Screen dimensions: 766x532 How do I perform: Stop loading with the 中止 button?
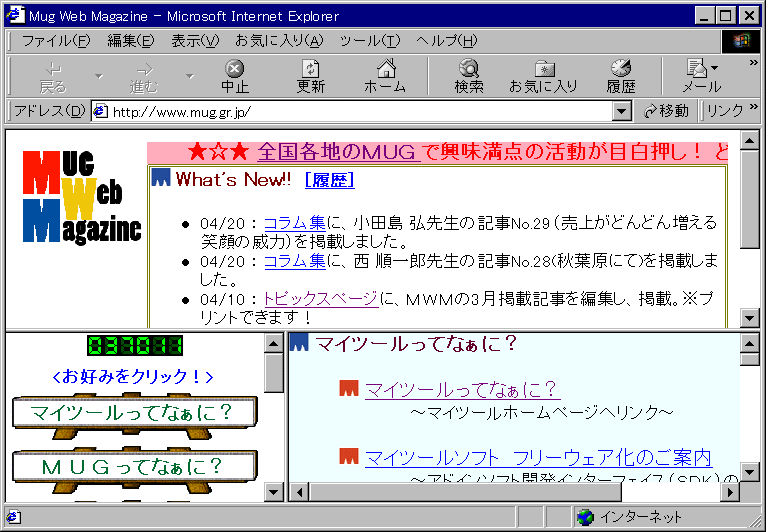[x=235, y=77]
